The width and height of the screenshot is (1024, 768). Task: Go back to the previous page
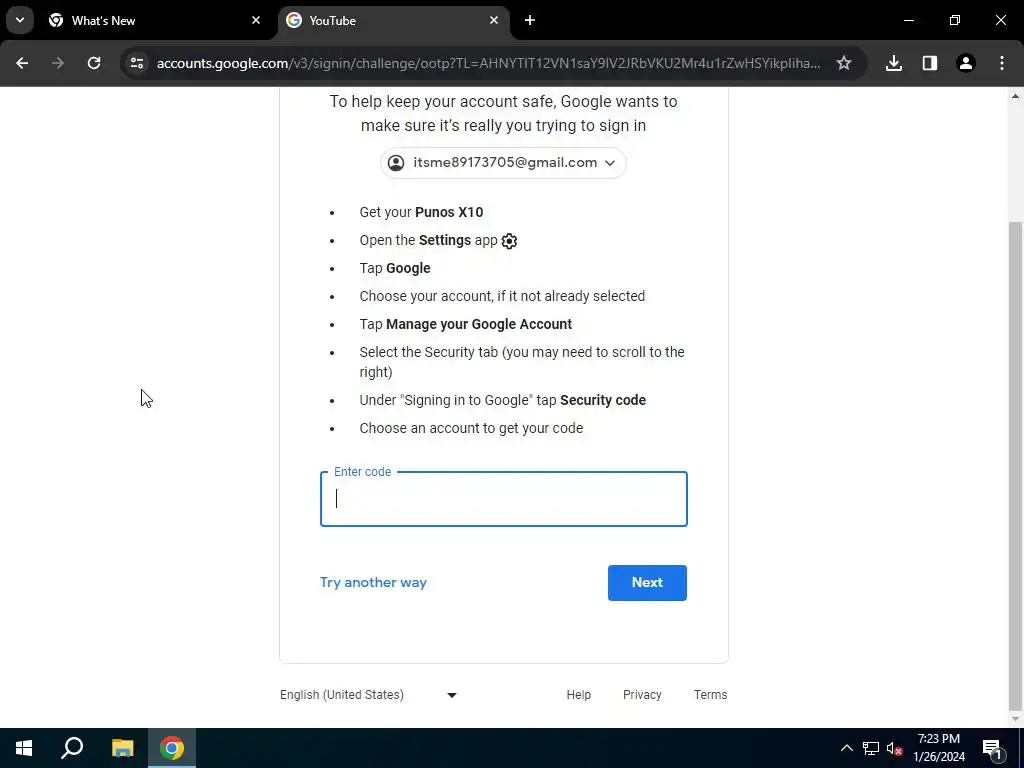point(22,63)
